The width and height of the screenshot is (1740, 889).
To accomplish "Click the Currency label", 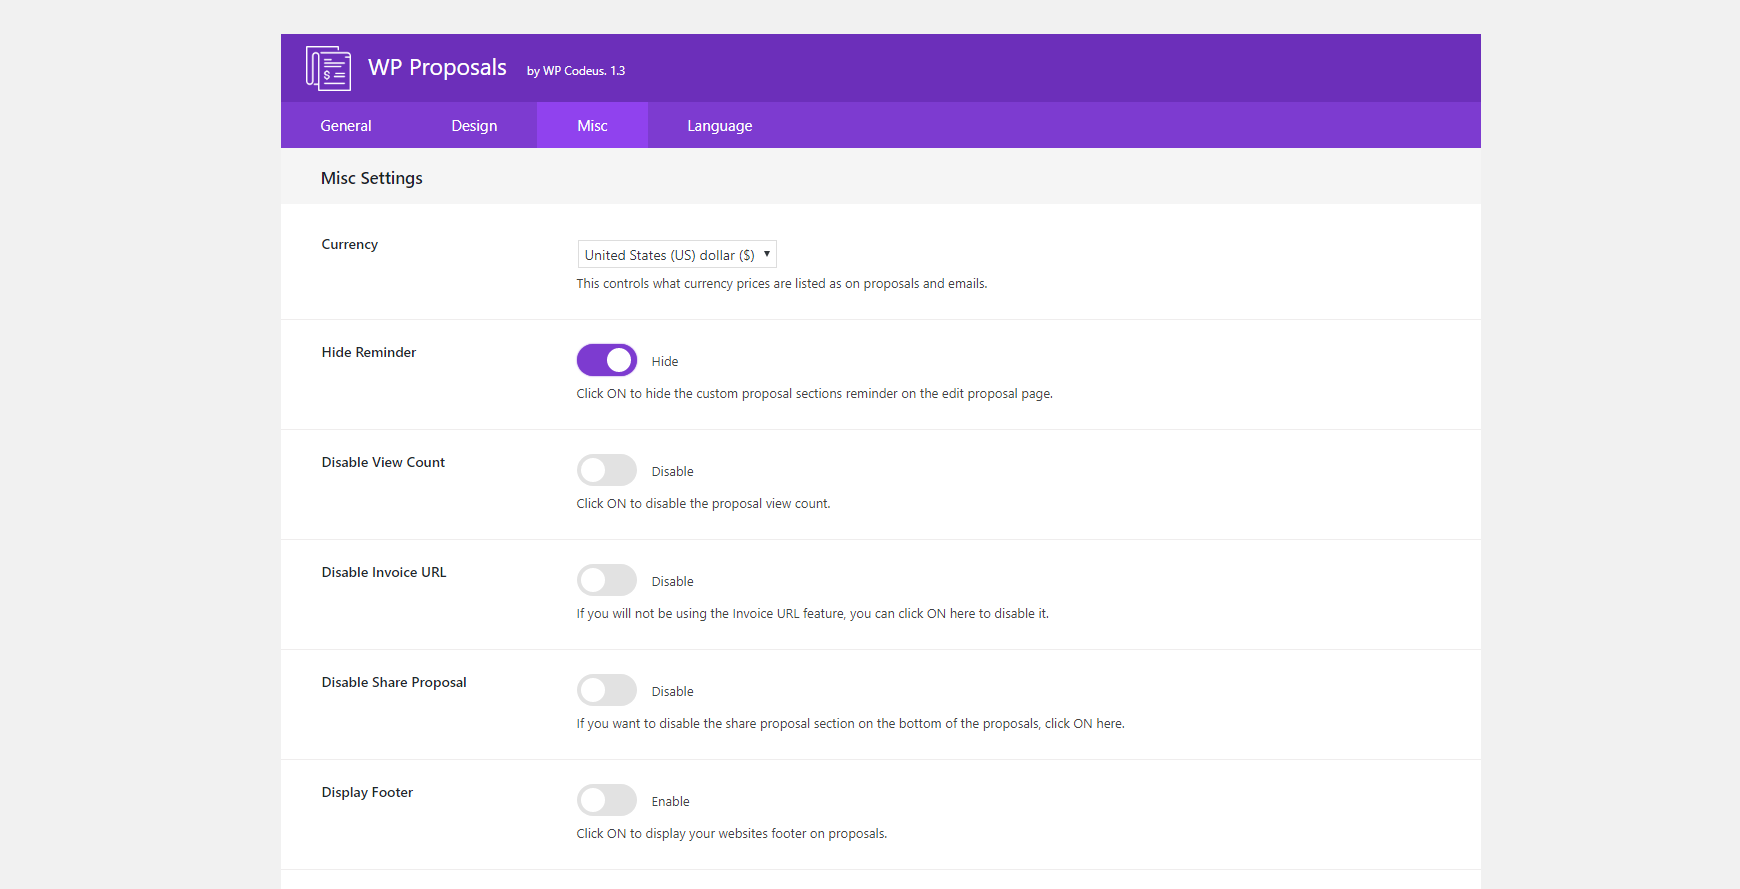I will pos(350,244).
